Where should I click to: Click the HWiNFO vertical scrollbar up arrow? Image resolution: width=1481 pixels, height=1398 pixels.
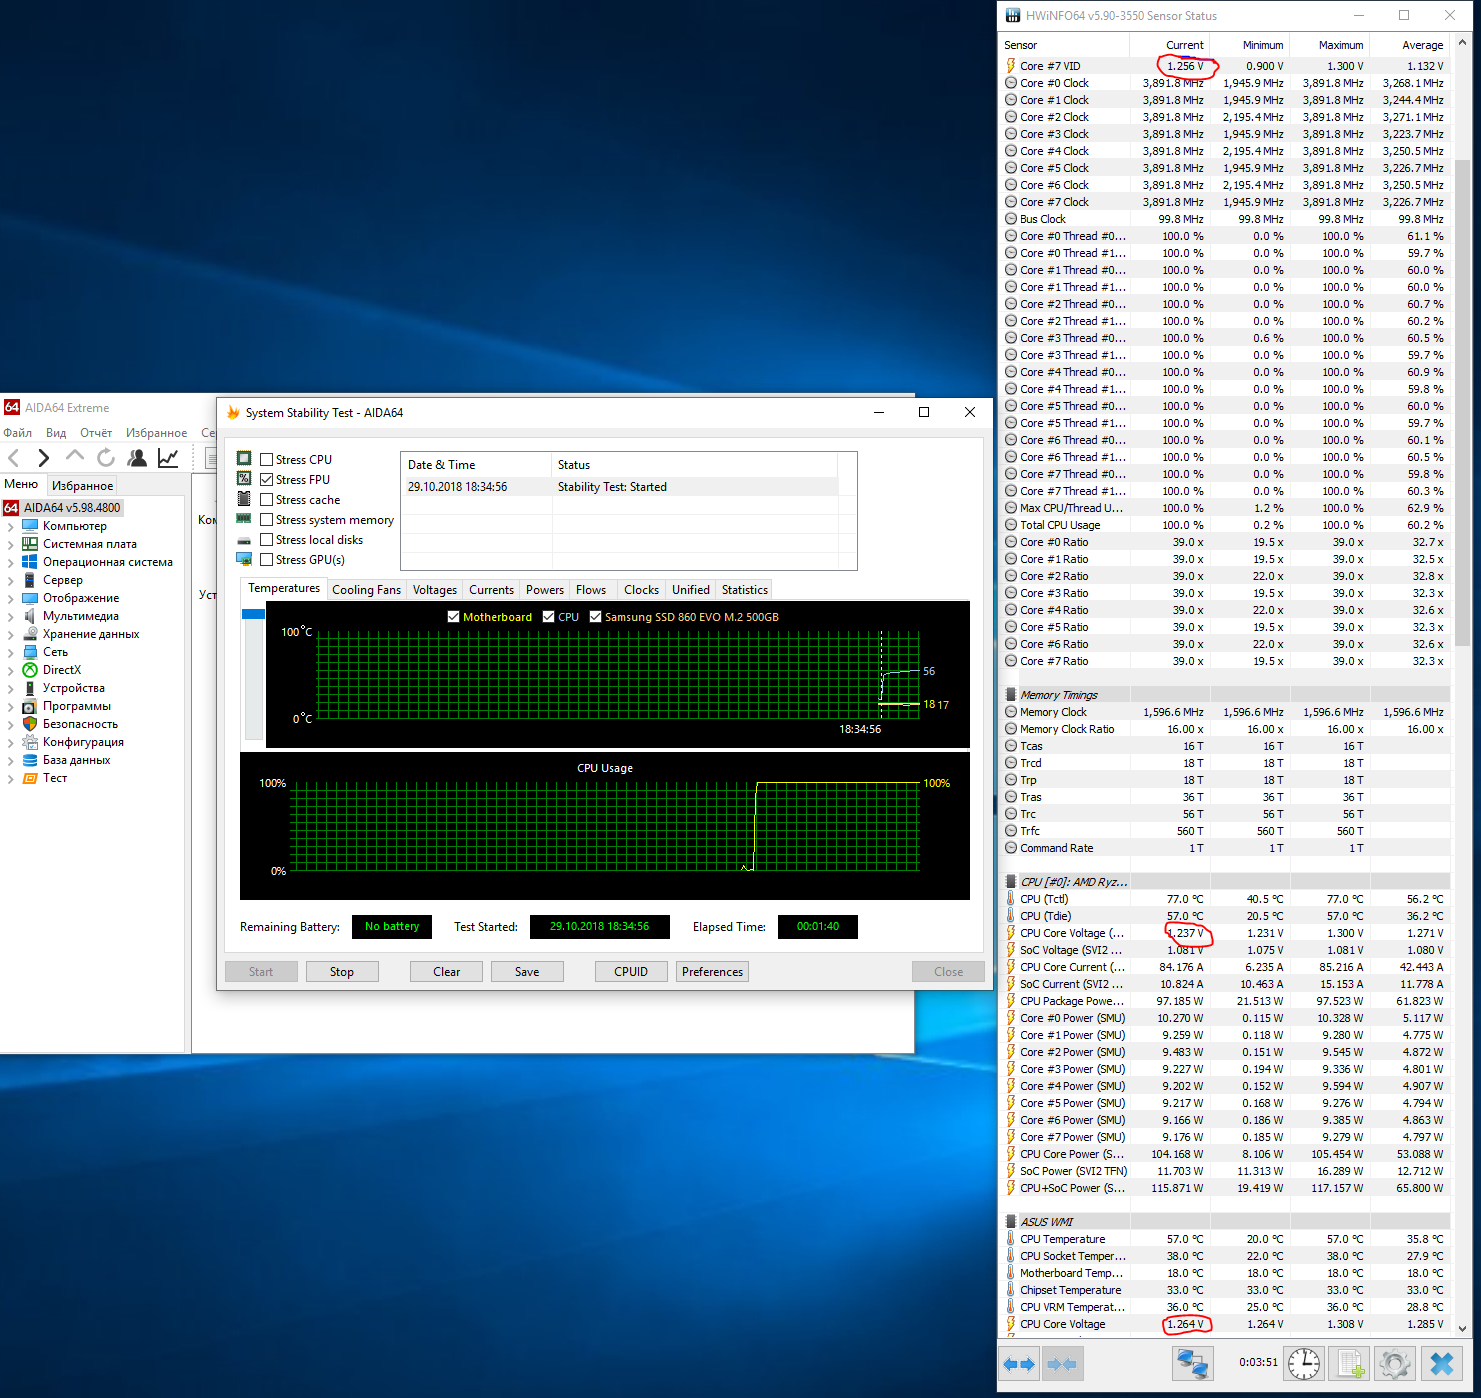pos(1463,44)
